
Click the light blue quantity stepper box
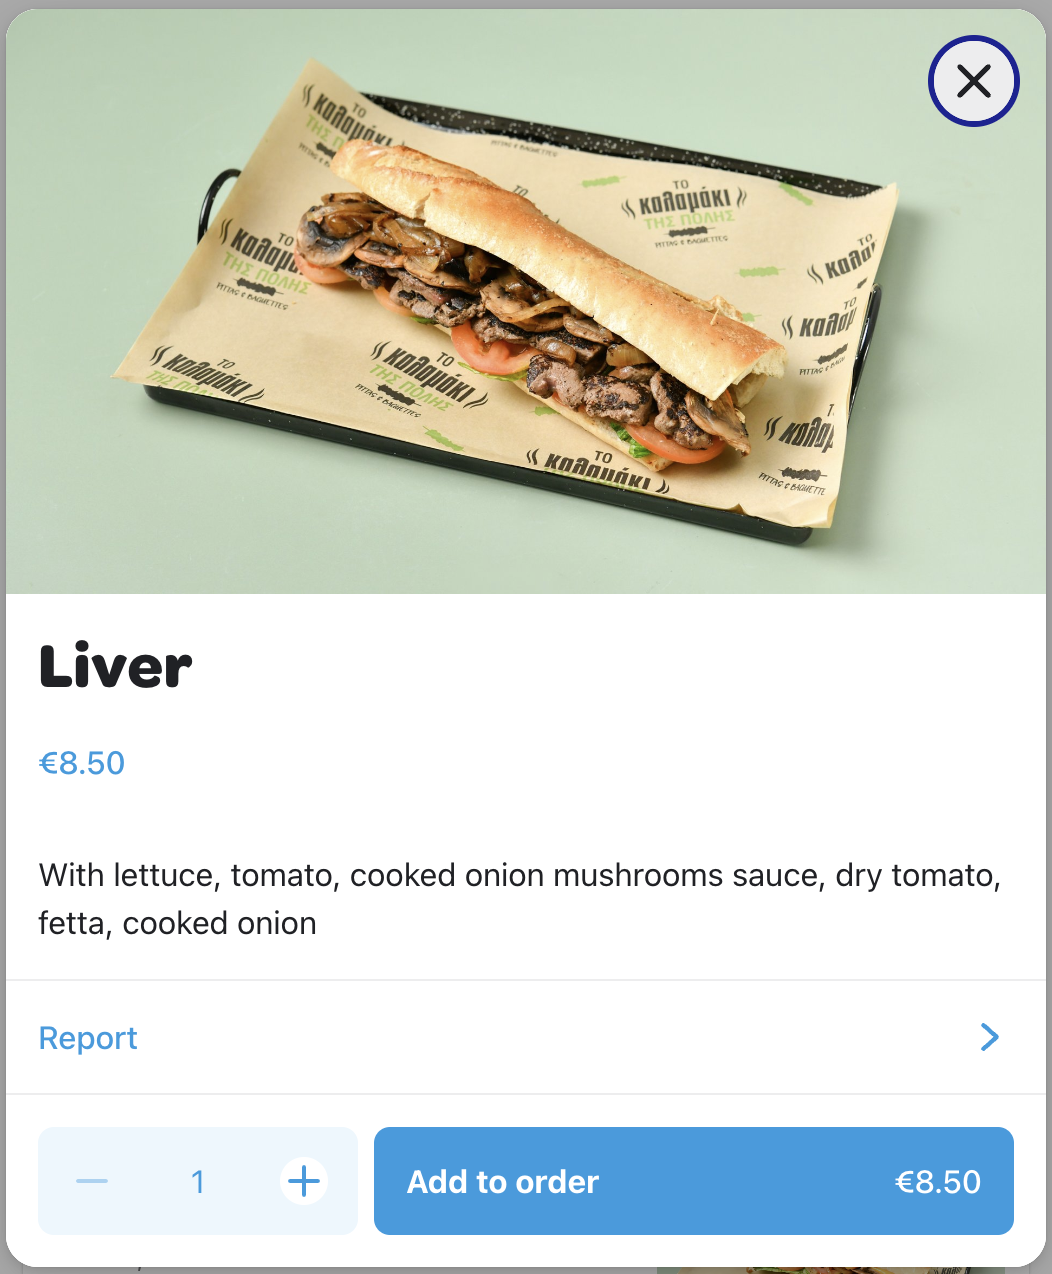[198, 1181]
